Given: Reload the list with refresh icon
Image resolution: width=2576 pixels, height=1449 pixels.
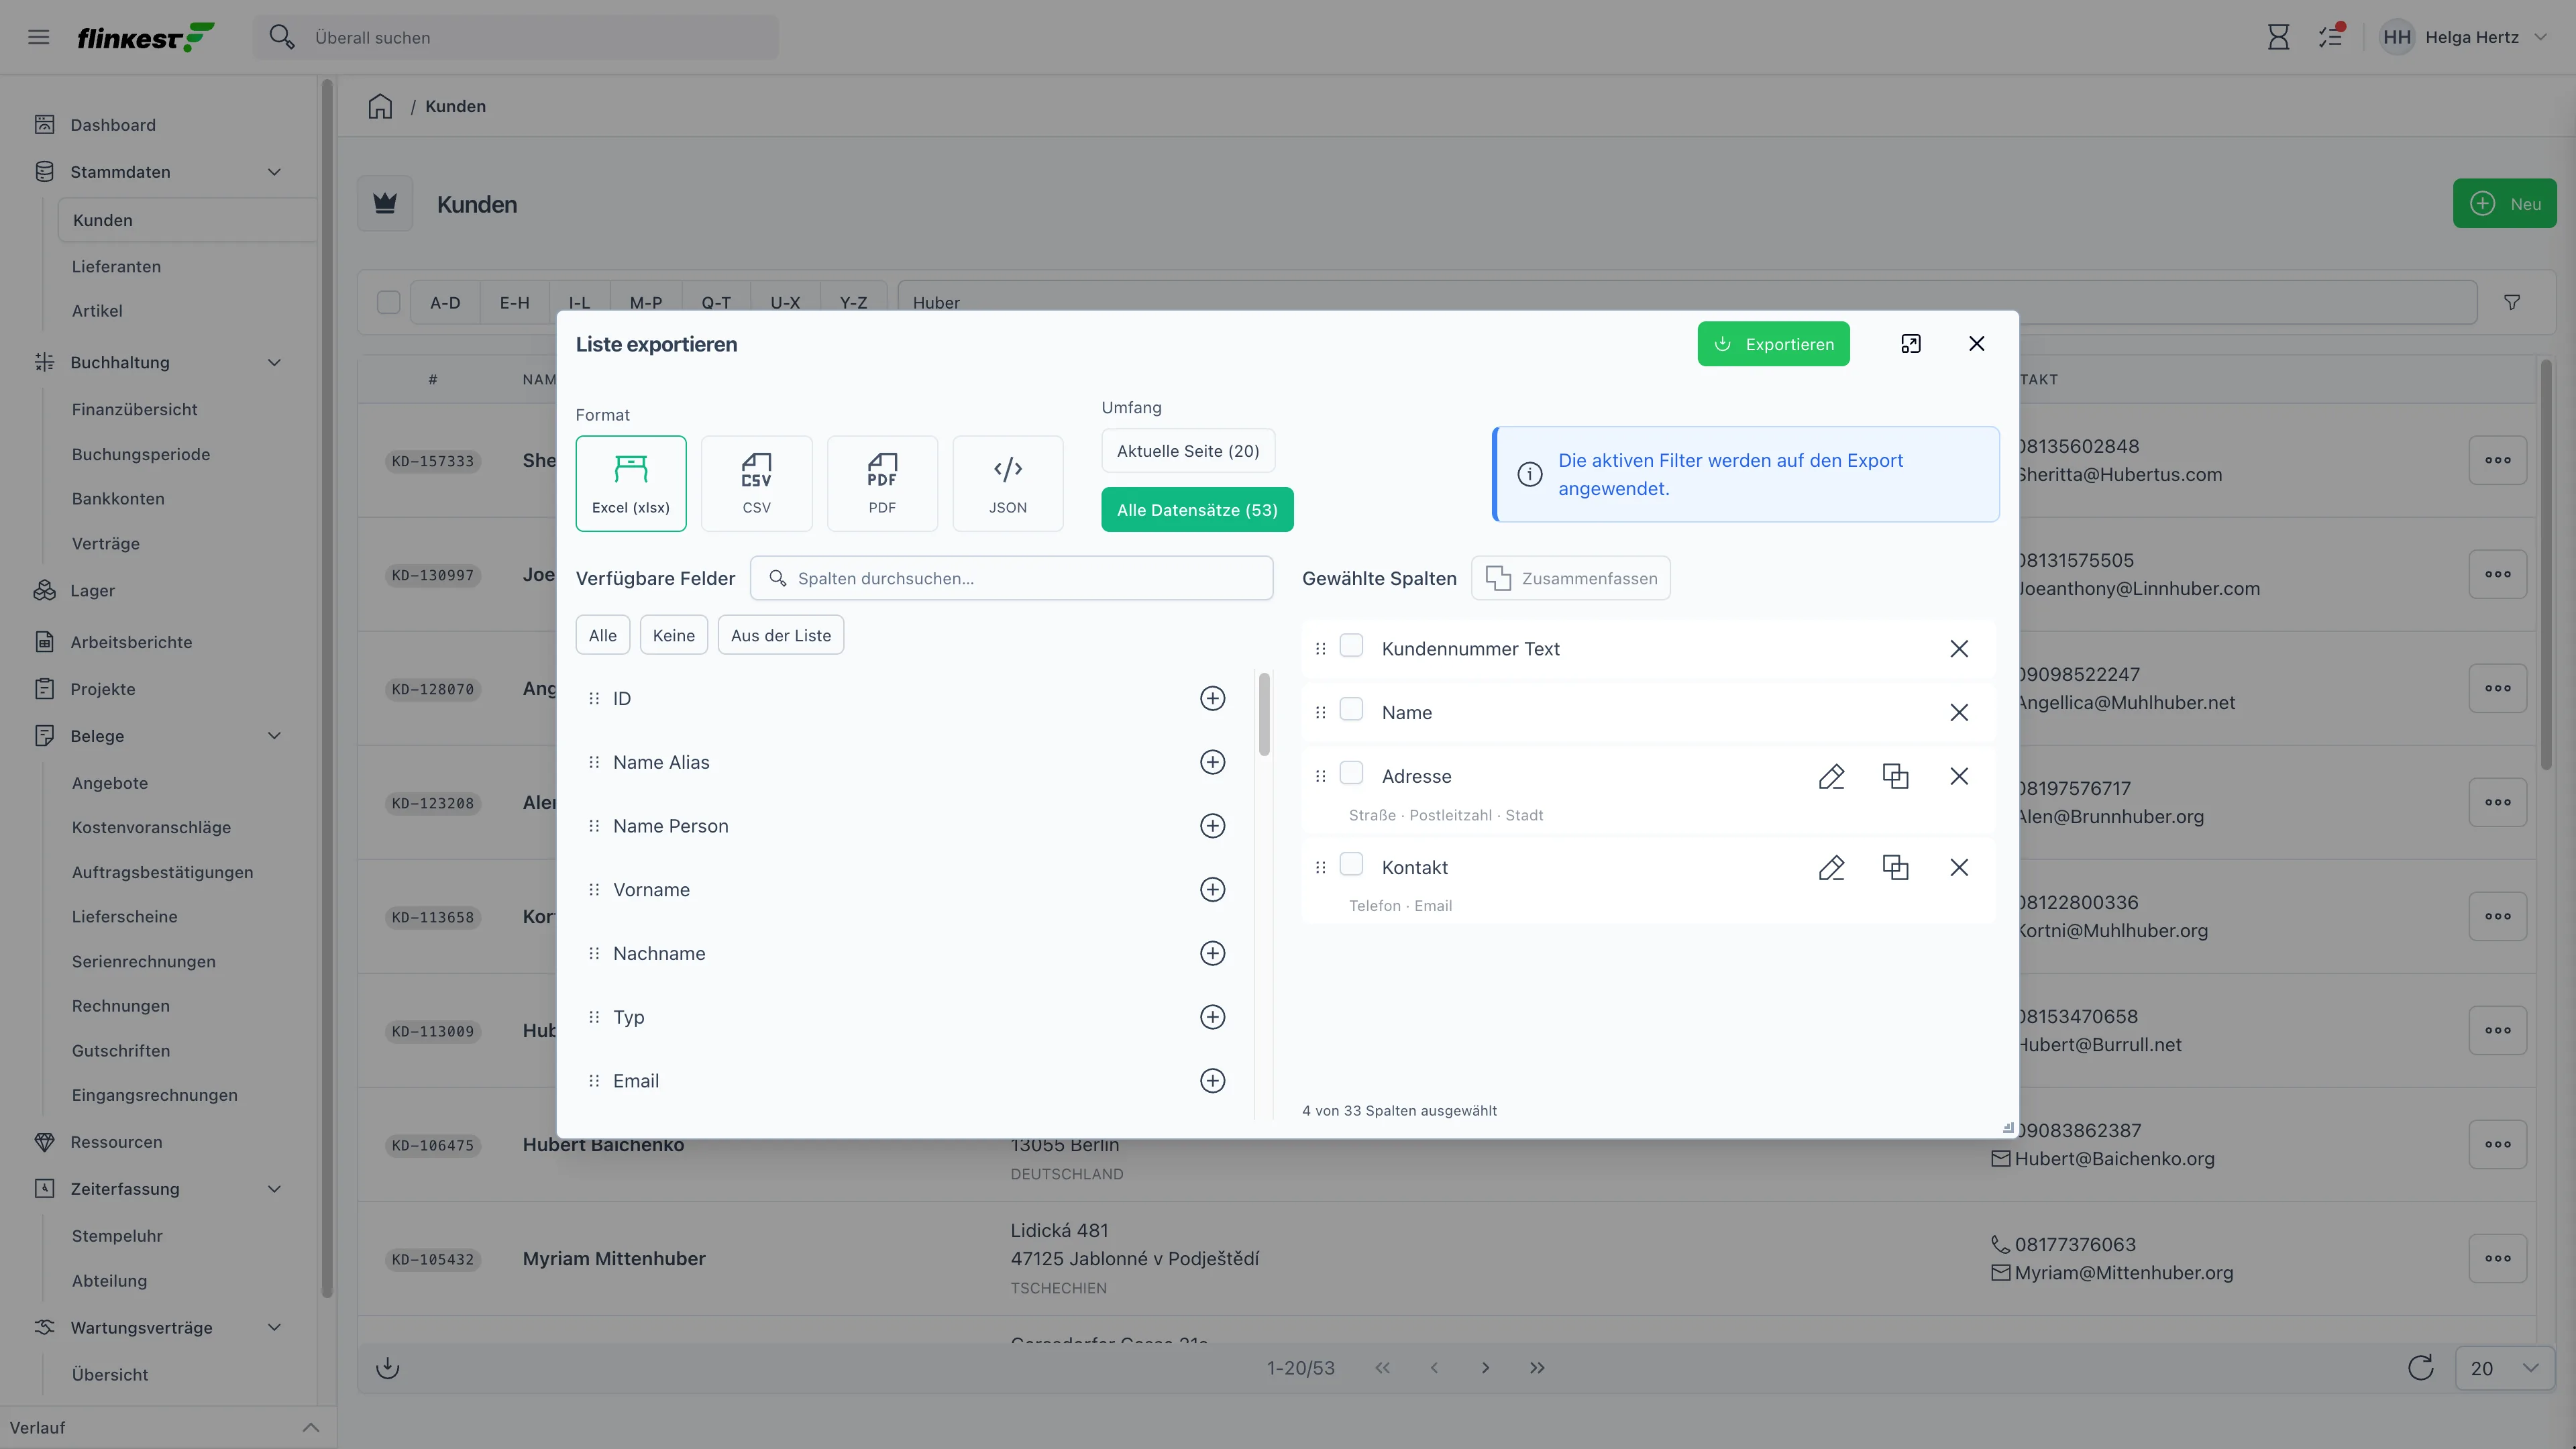Looking at the screenshot, I should tap(2420, 1367).
